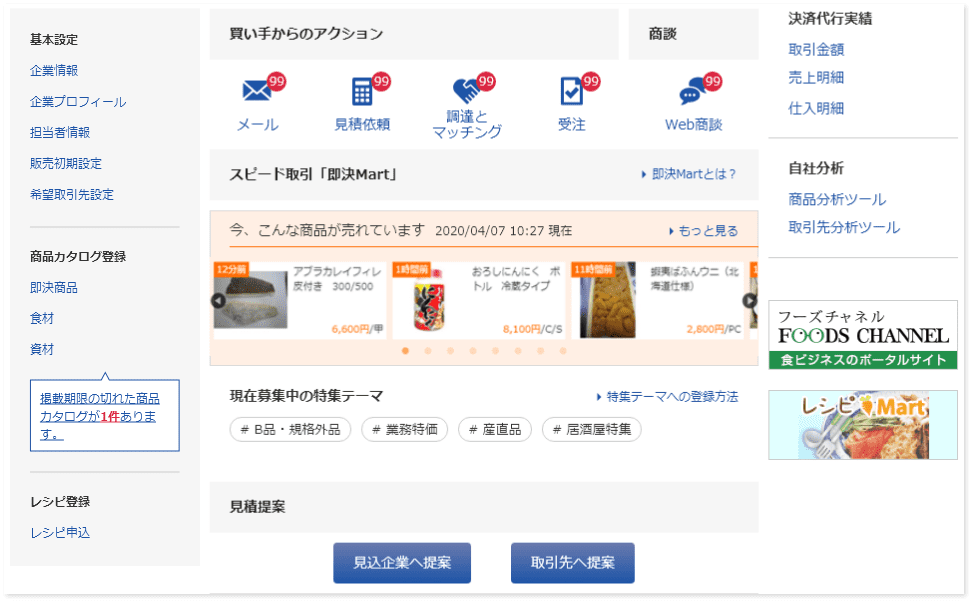Open the FOODS CHANNEL banner
This screenshot has width=972, height=602.
point(862,335)
